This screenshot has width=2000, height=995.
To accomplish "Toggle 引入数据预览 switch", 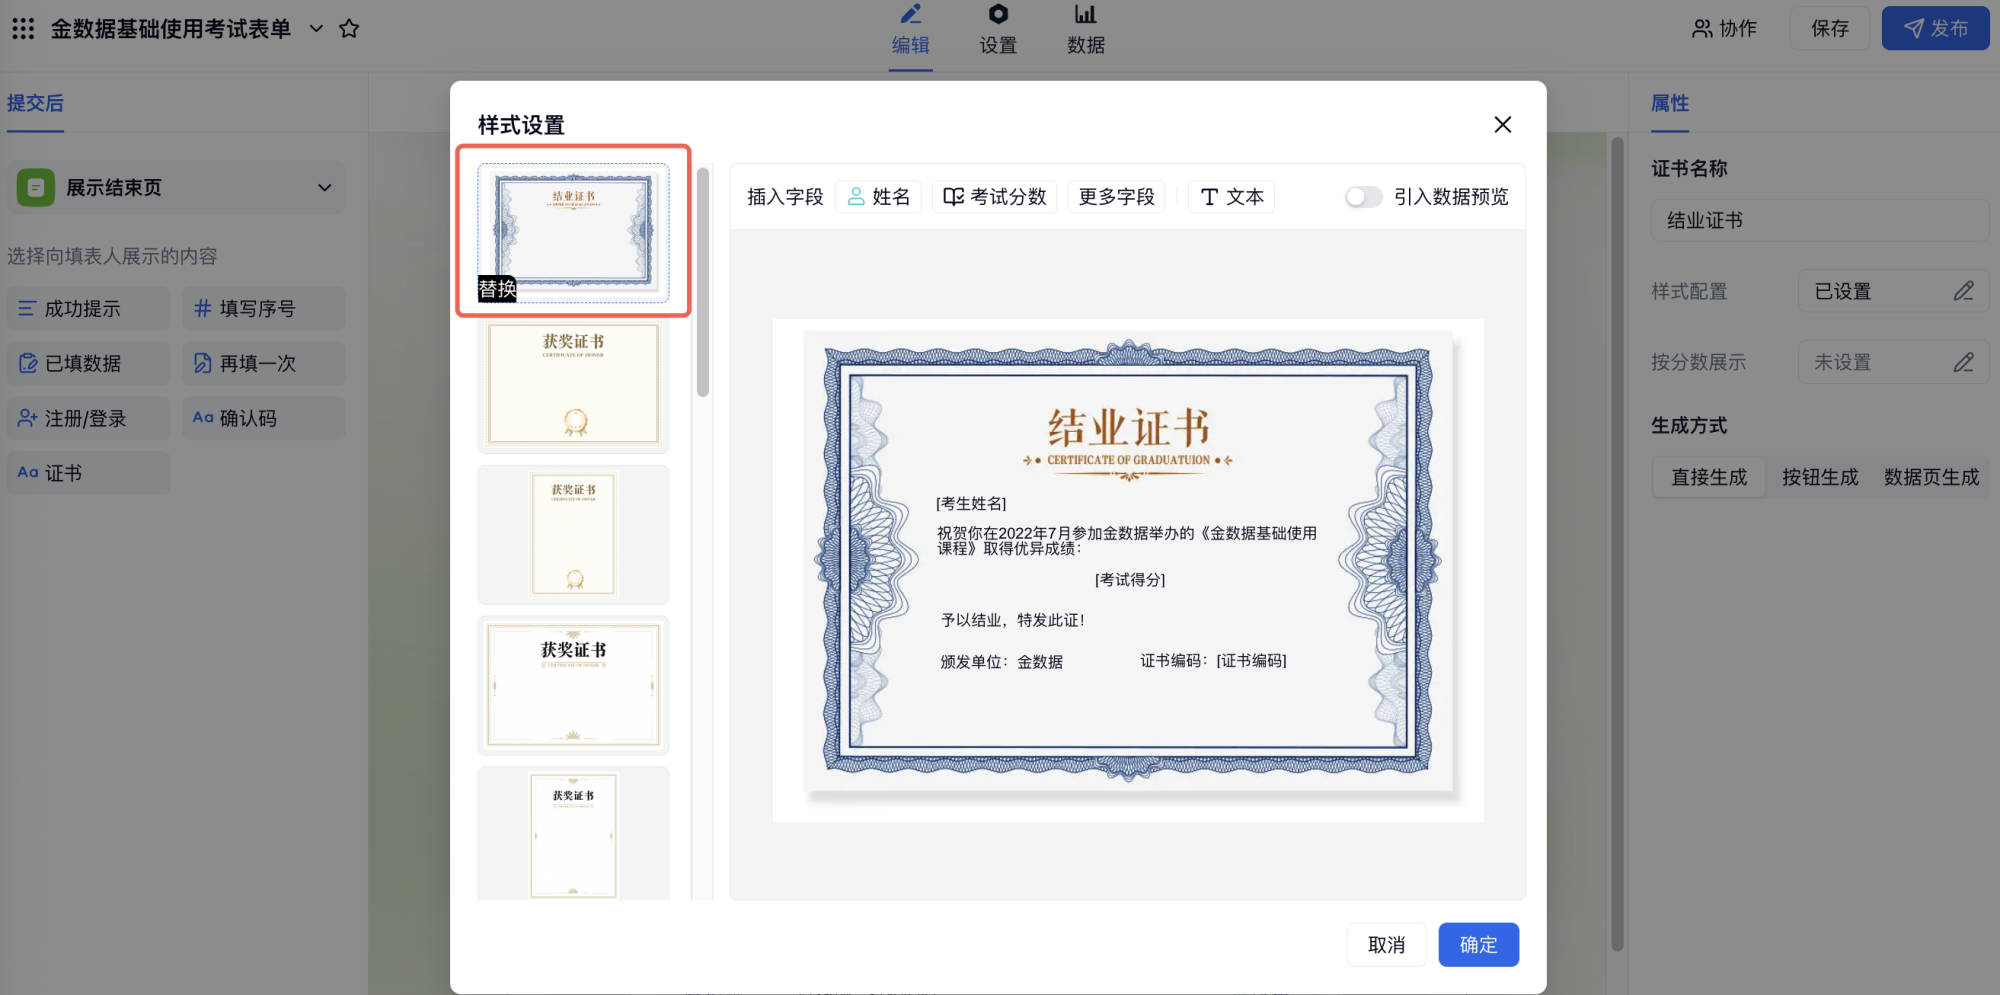I will (x=1362, y=197).
